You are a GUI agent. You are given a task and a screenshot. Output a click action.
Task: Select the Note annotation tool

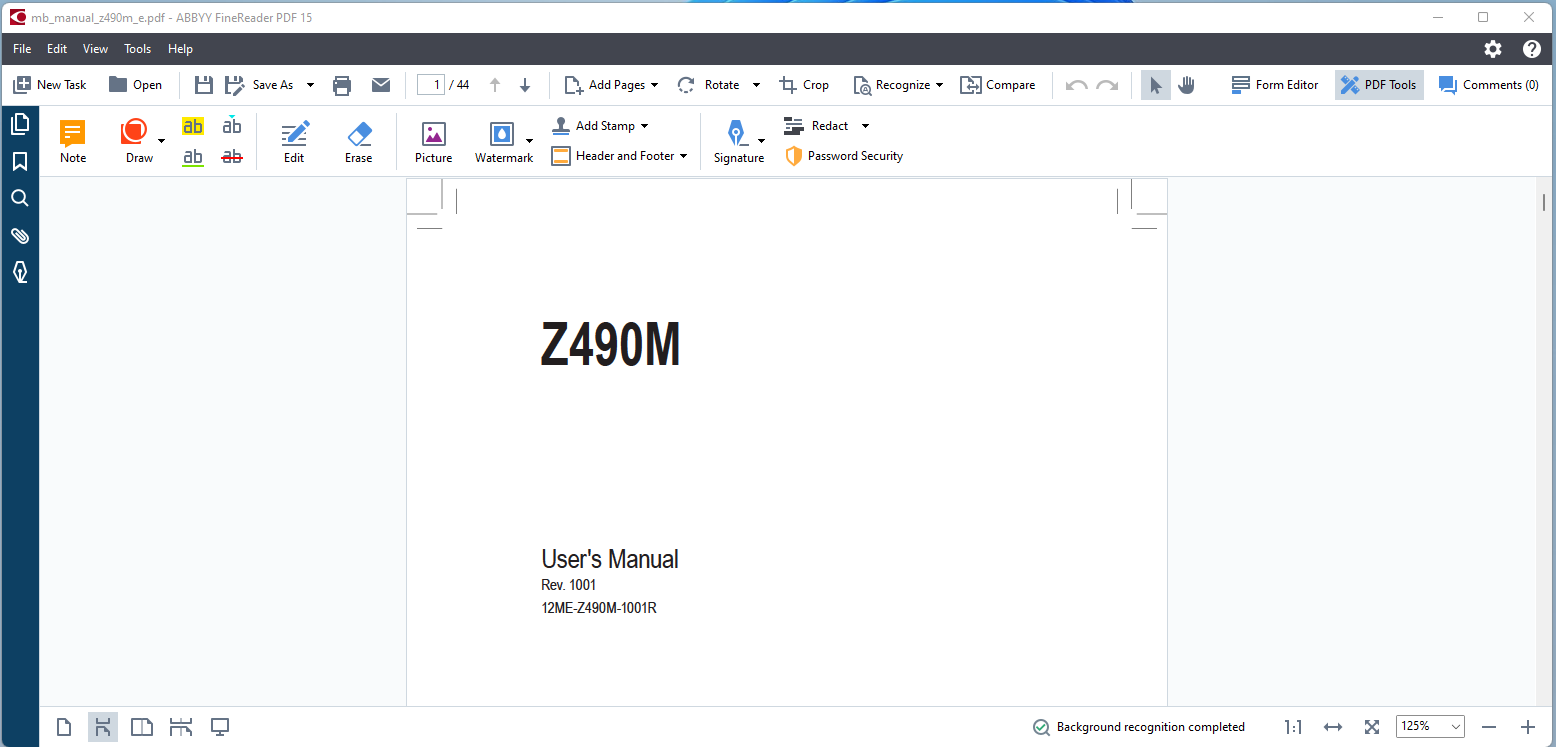73,141
